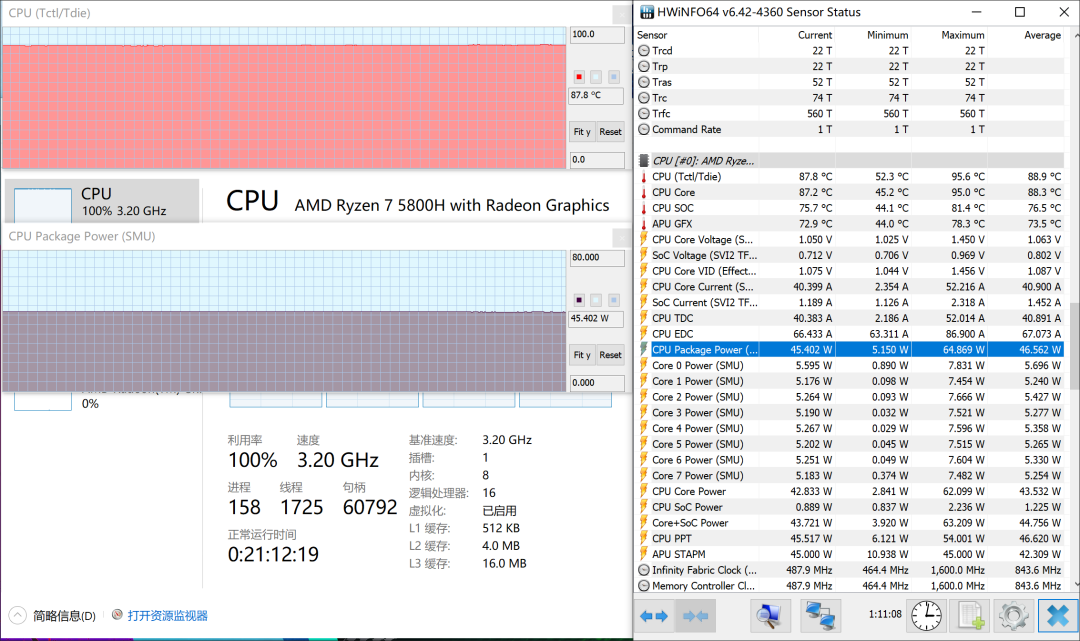Toggle the middle white series box in temperature graph
1080x641 pixels.
point(596,77)
